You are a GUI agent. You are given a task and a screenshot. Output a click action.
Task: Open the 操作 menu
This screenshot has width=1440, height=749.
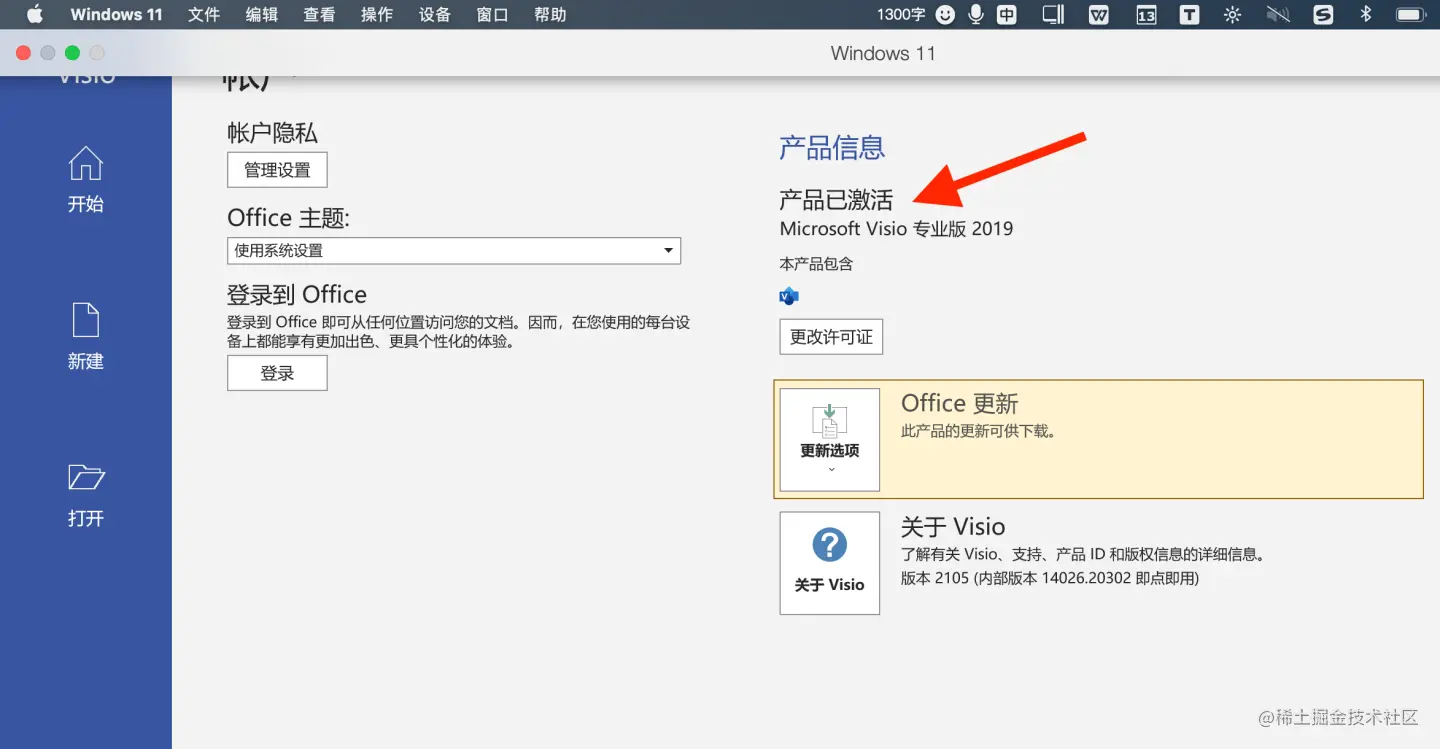377,14
